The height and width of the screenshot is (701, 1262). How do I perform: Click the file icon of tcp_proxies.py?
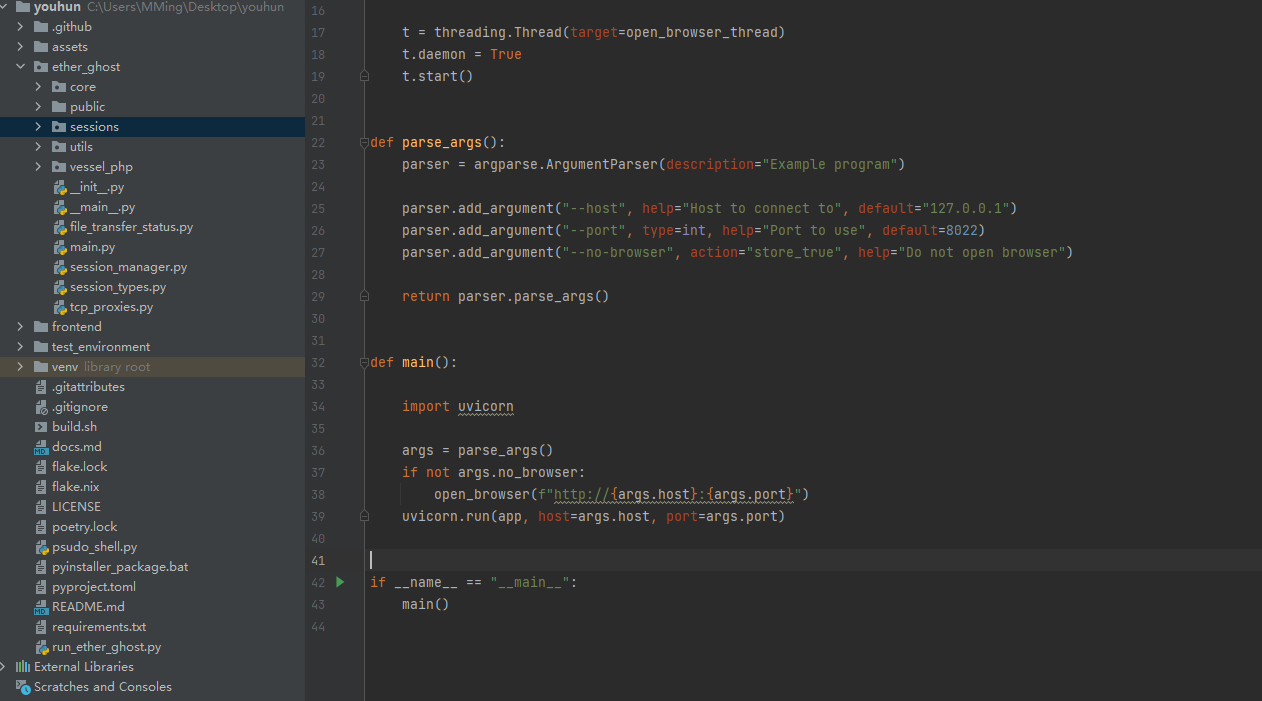point(59,307)
